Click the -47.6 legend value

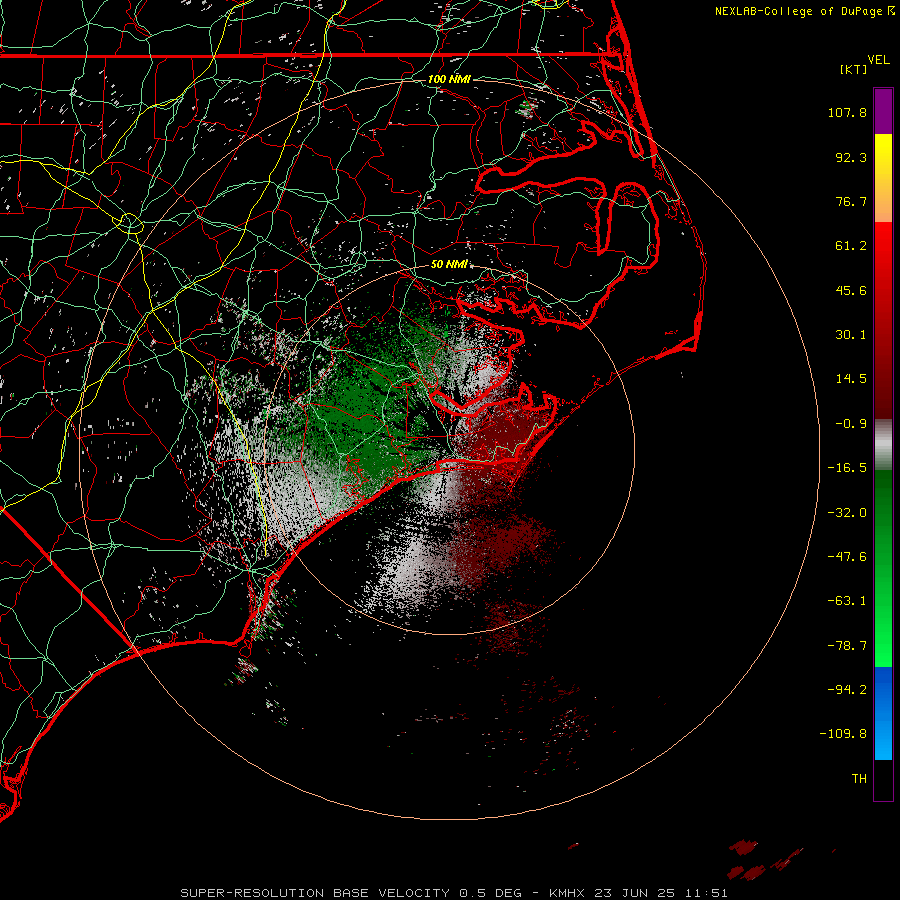[x=847, y=557]
